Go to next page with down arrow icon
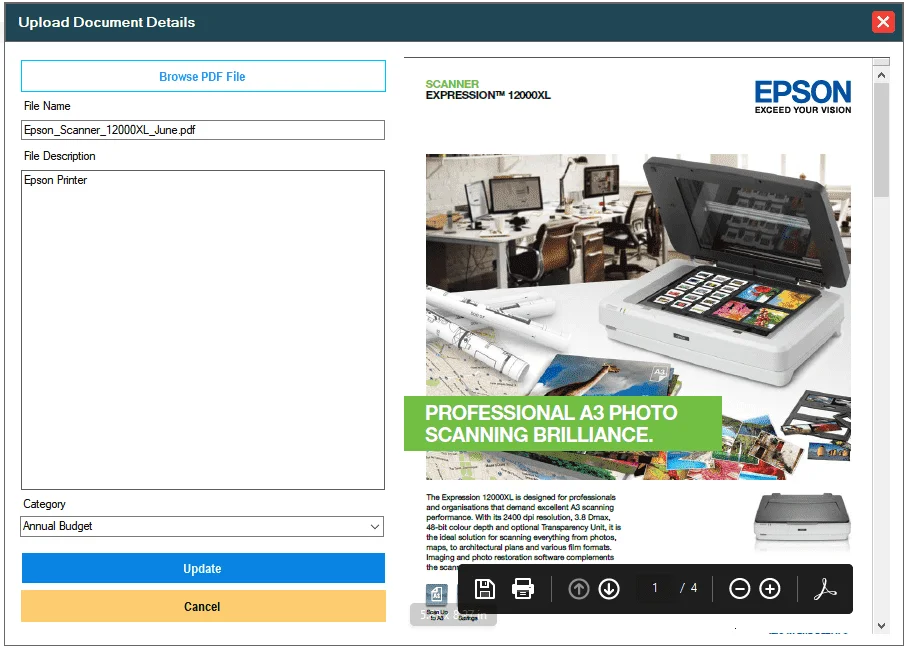 pos(609,589)
